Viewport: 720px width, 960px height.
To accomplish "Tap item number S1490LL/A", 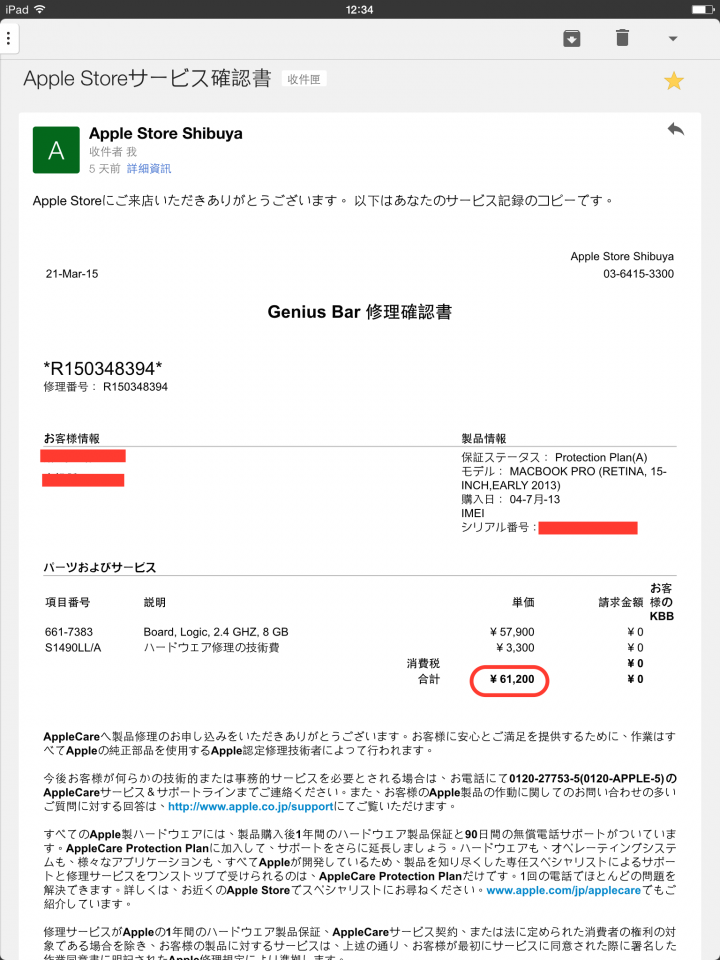I will pos(73,648).
